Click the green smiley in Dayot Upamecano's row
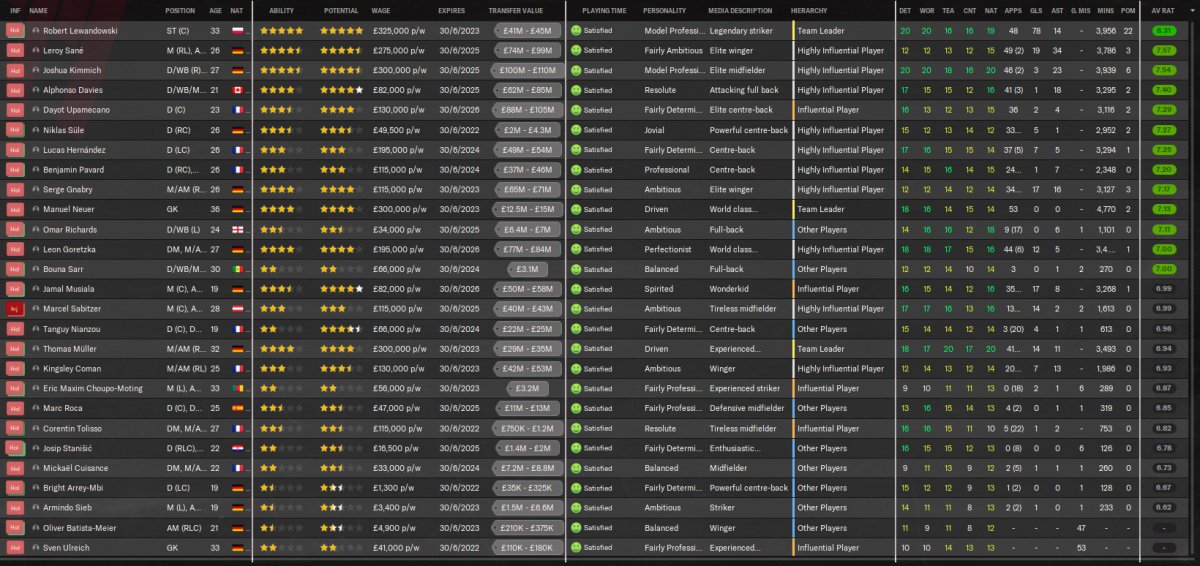This screenshot has height=566, width=1200. tap(576, 110)
